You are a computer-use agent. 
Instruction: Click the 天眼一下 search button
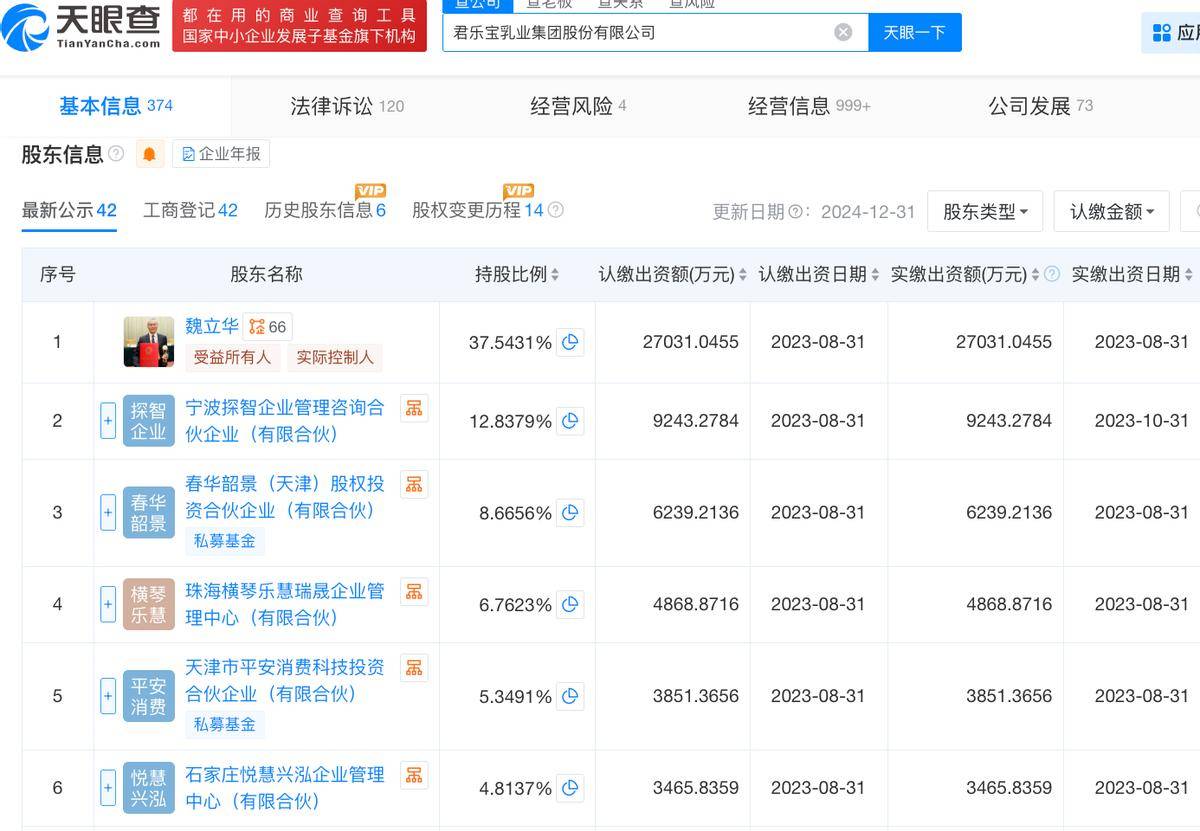(914, 32)
